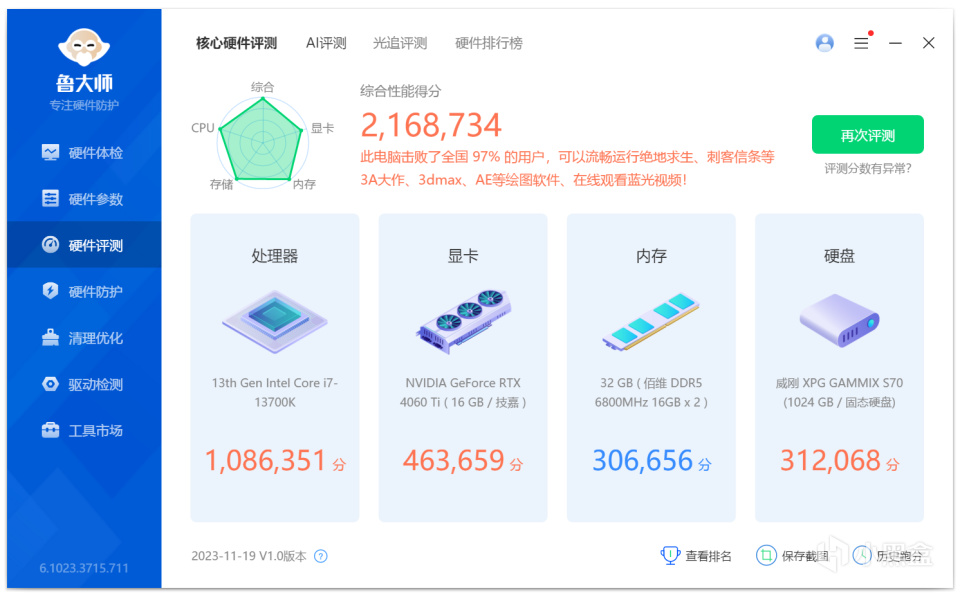Click 查看排名 with trophy icon
960x595 pixels.
696,555
